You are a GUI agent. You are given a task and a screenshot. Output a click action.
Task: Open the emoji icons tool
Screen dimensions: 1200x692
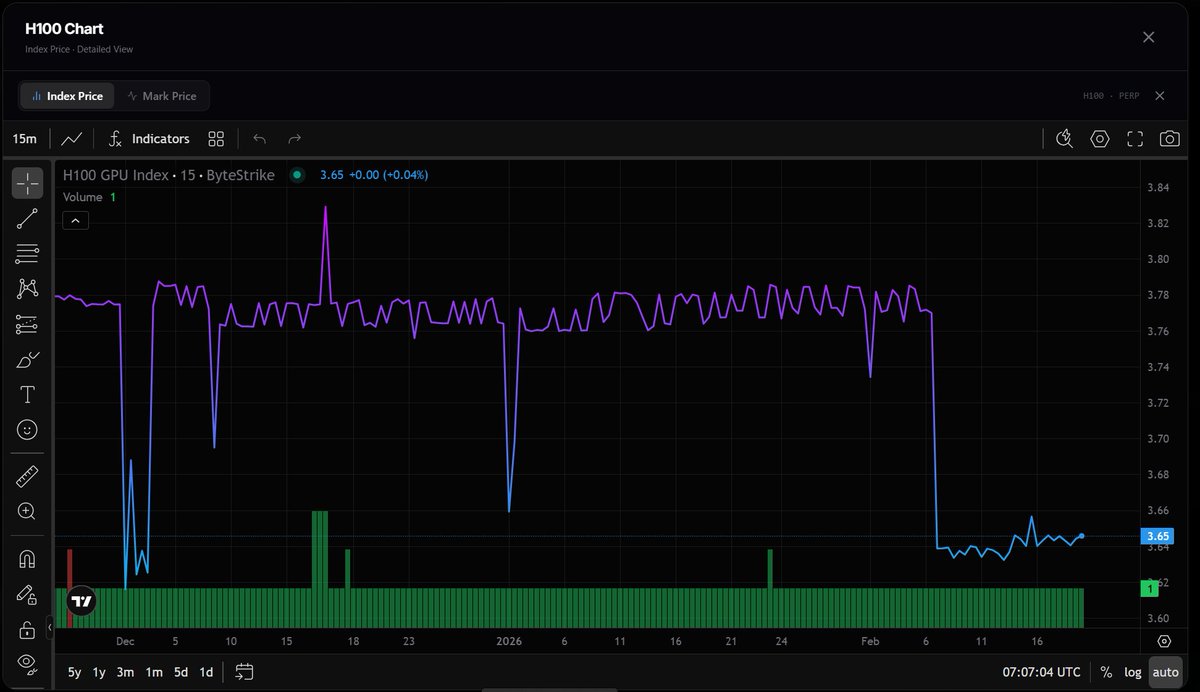click(27, 430)
